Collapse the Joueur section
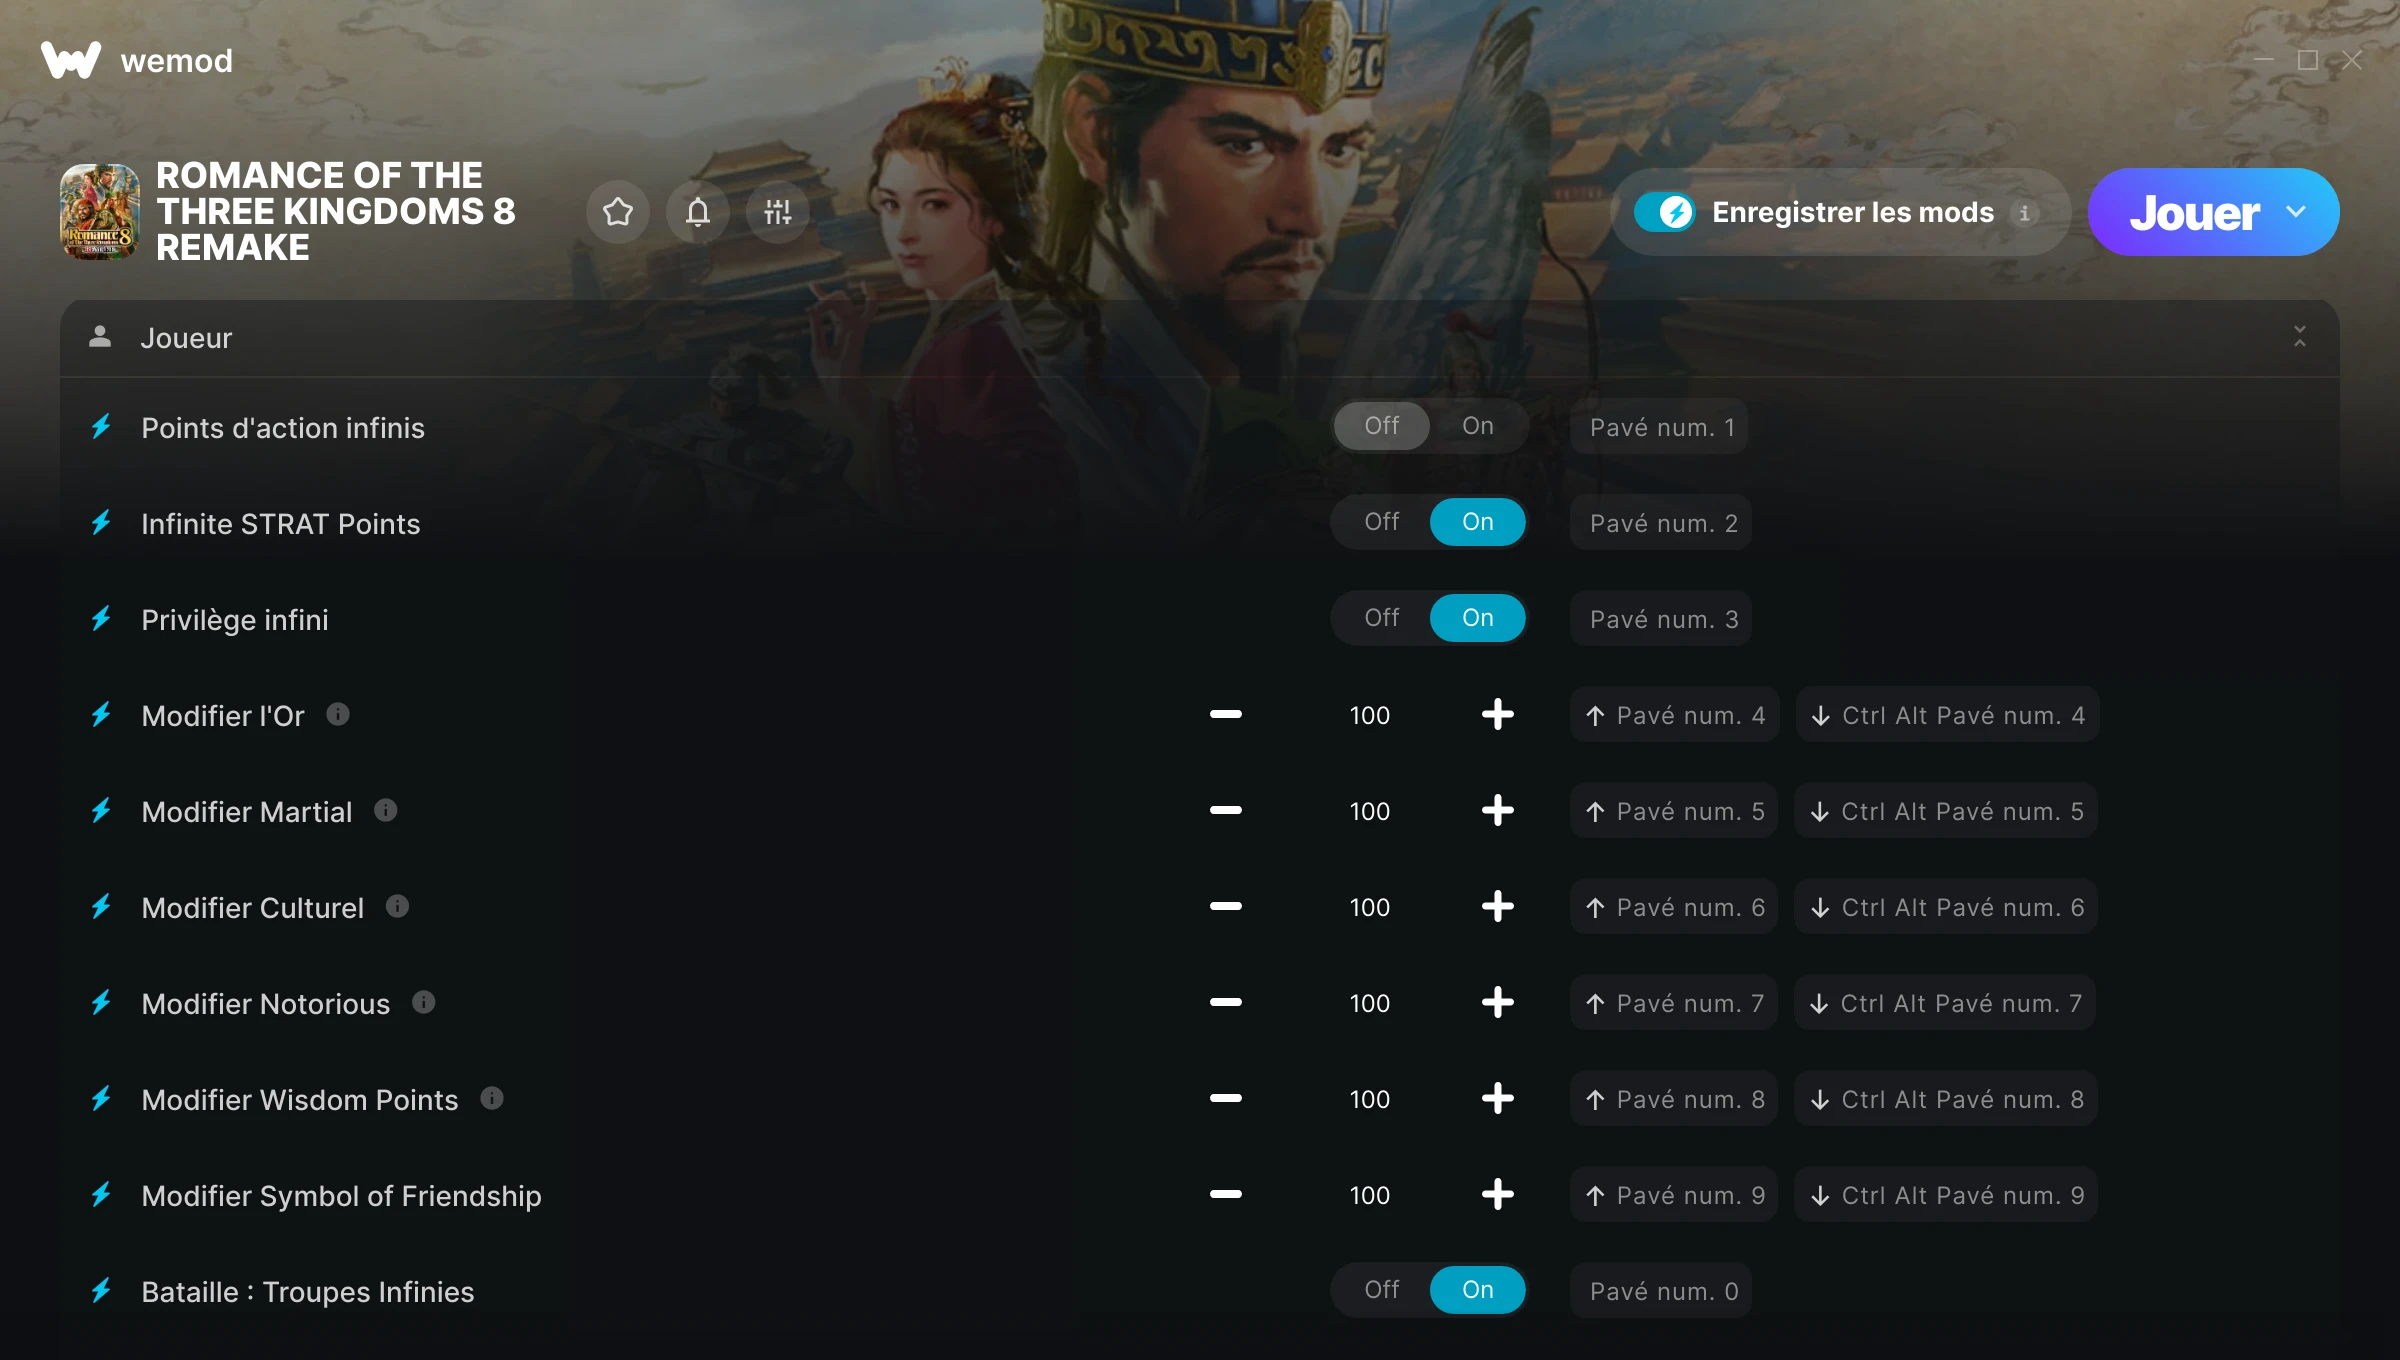Viewport: 2400px width, 1360px height. (2300, 337)
